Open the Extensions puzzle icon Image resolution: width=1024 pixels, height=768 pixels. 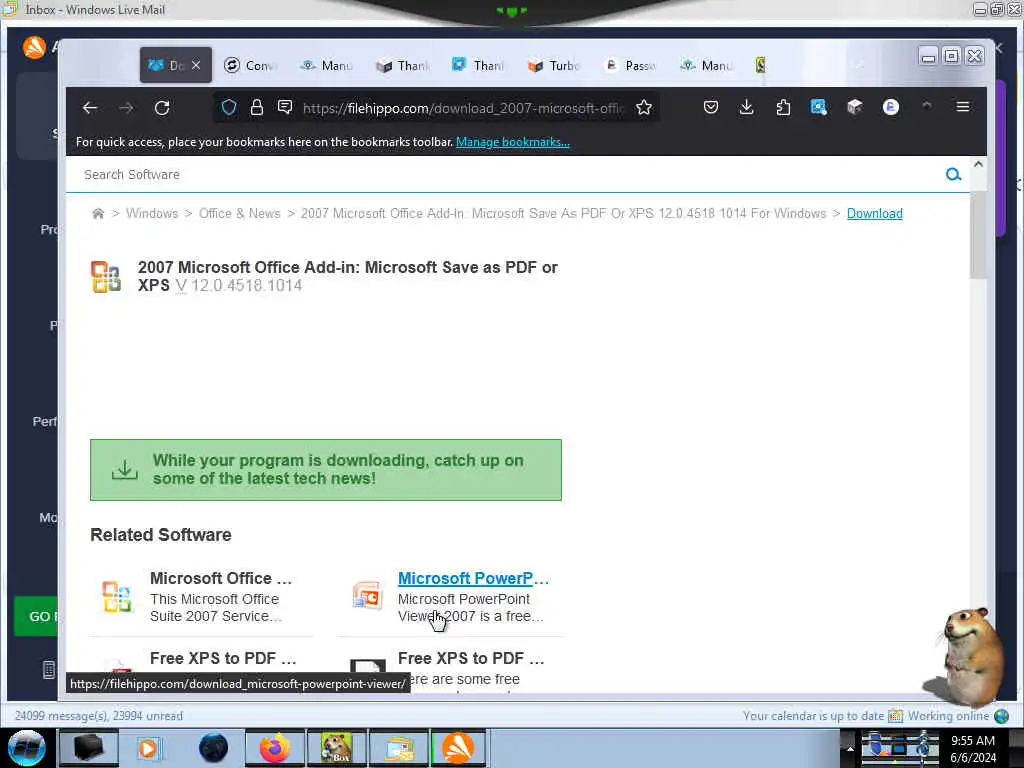(783, 107)
